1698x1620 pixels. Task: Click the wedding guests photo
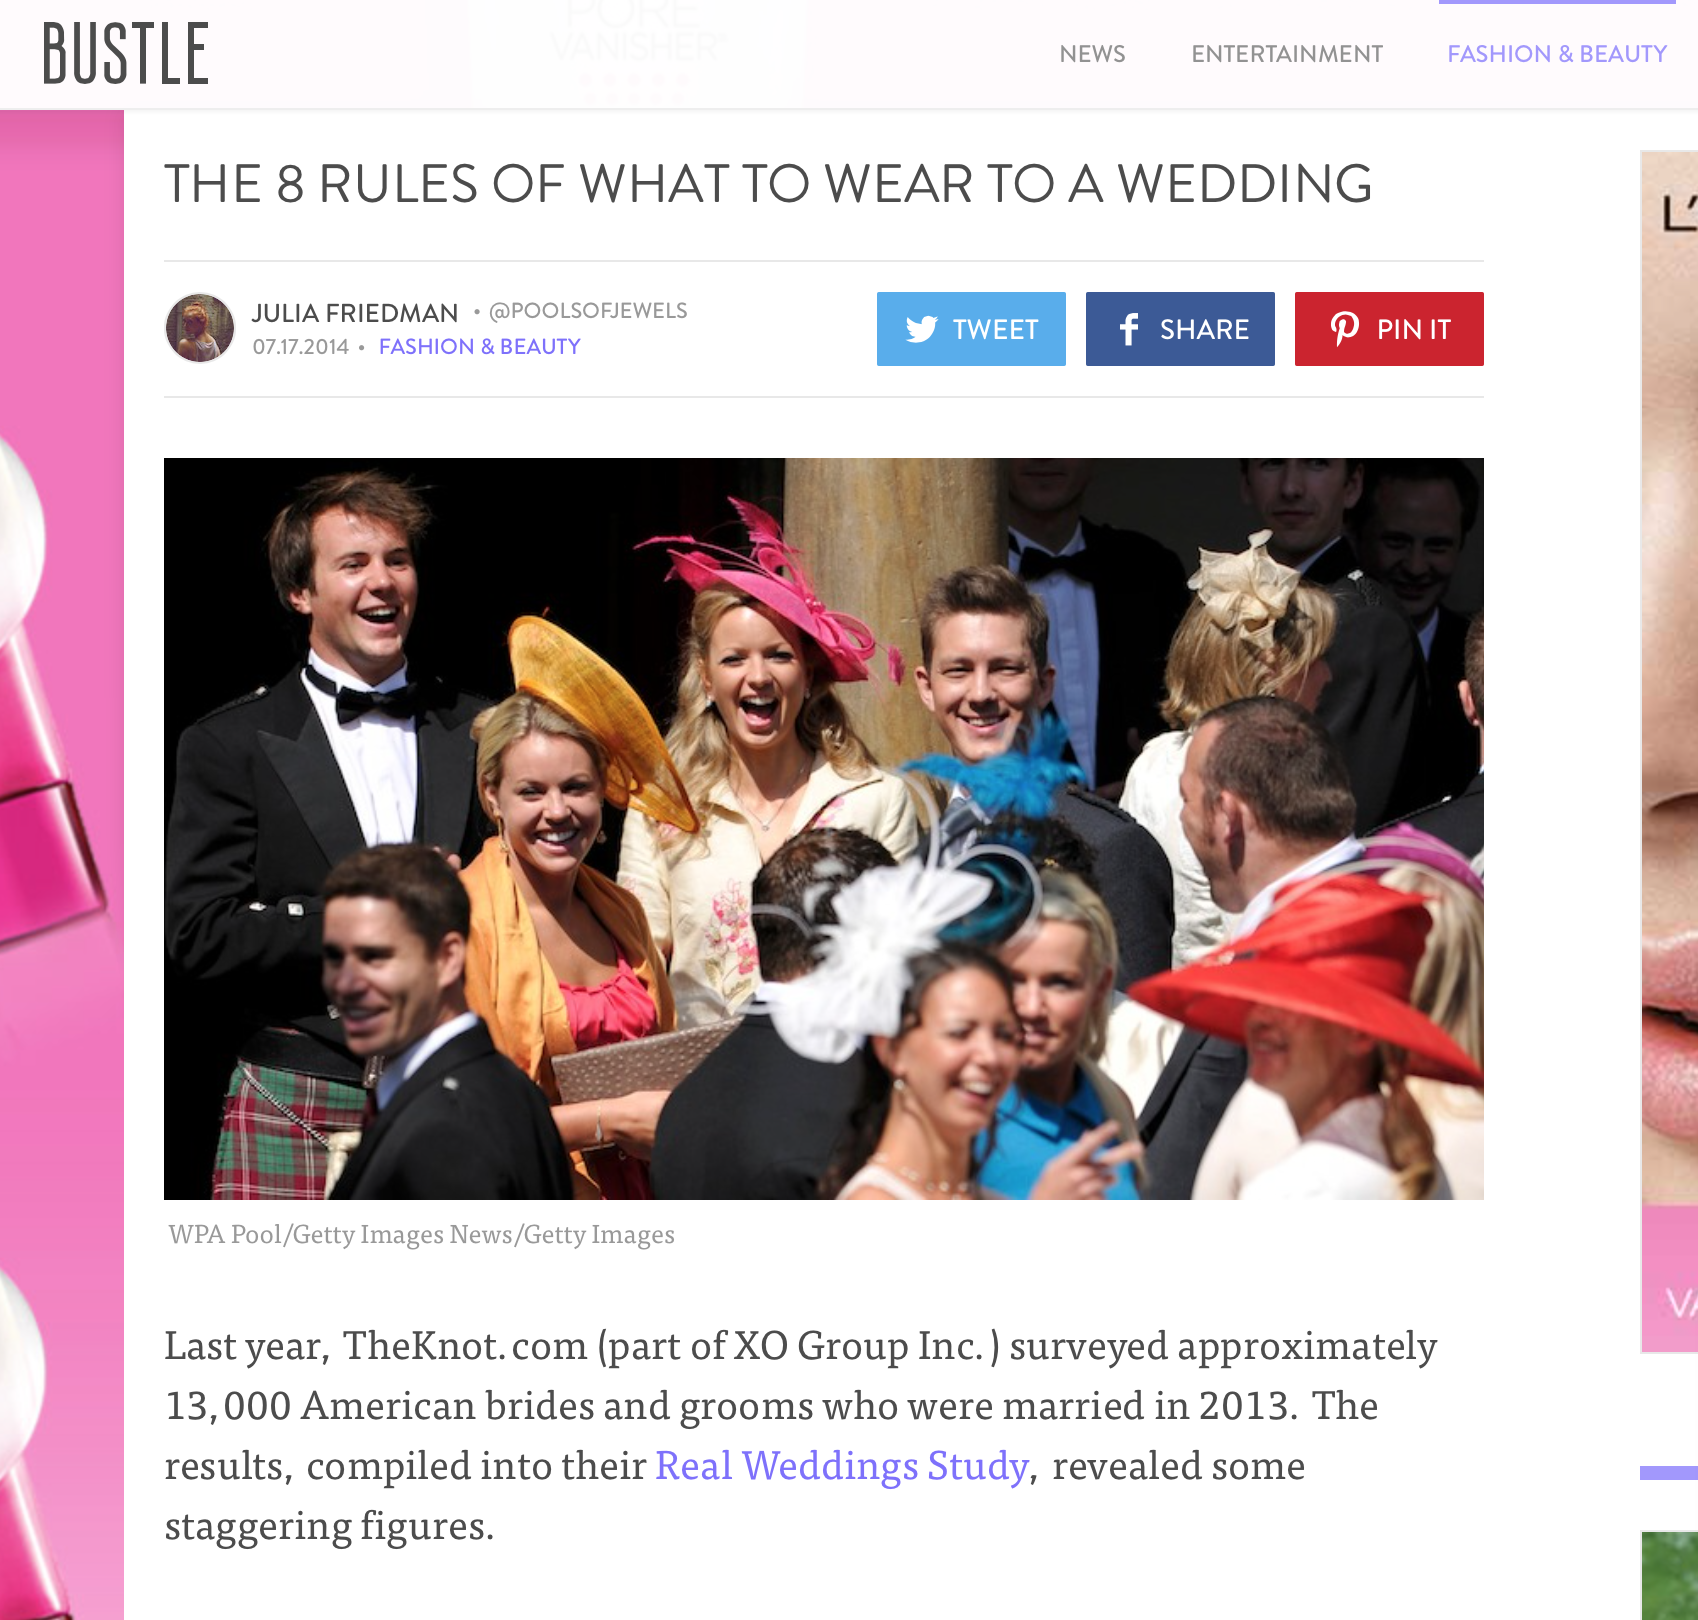[824, 829]
